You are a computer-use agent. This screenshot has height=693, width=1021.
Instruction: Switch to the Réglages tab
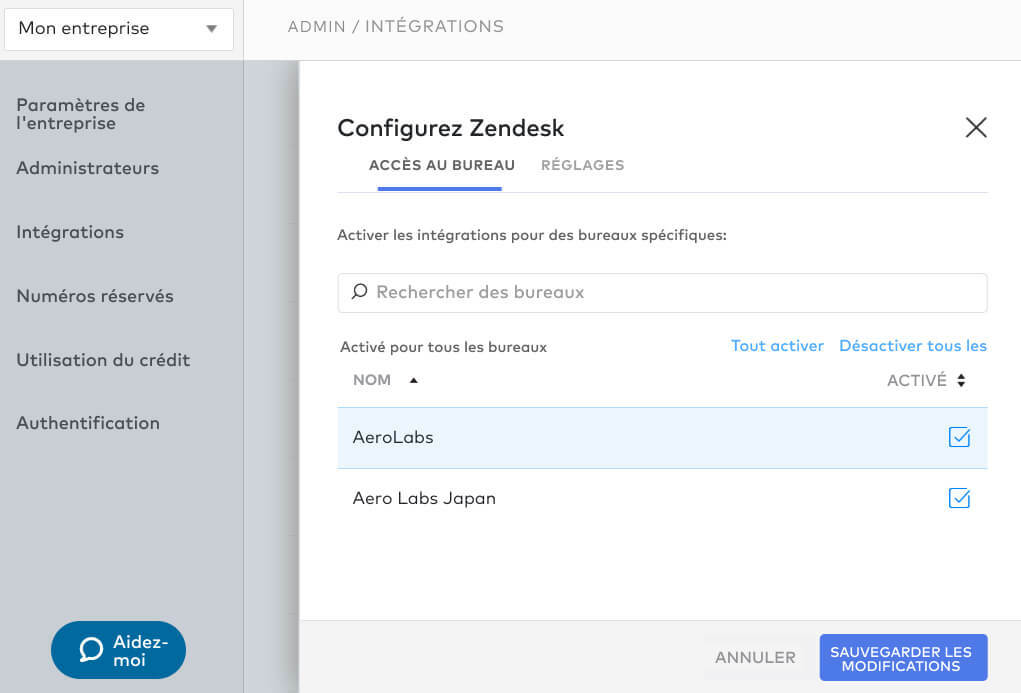582,165
